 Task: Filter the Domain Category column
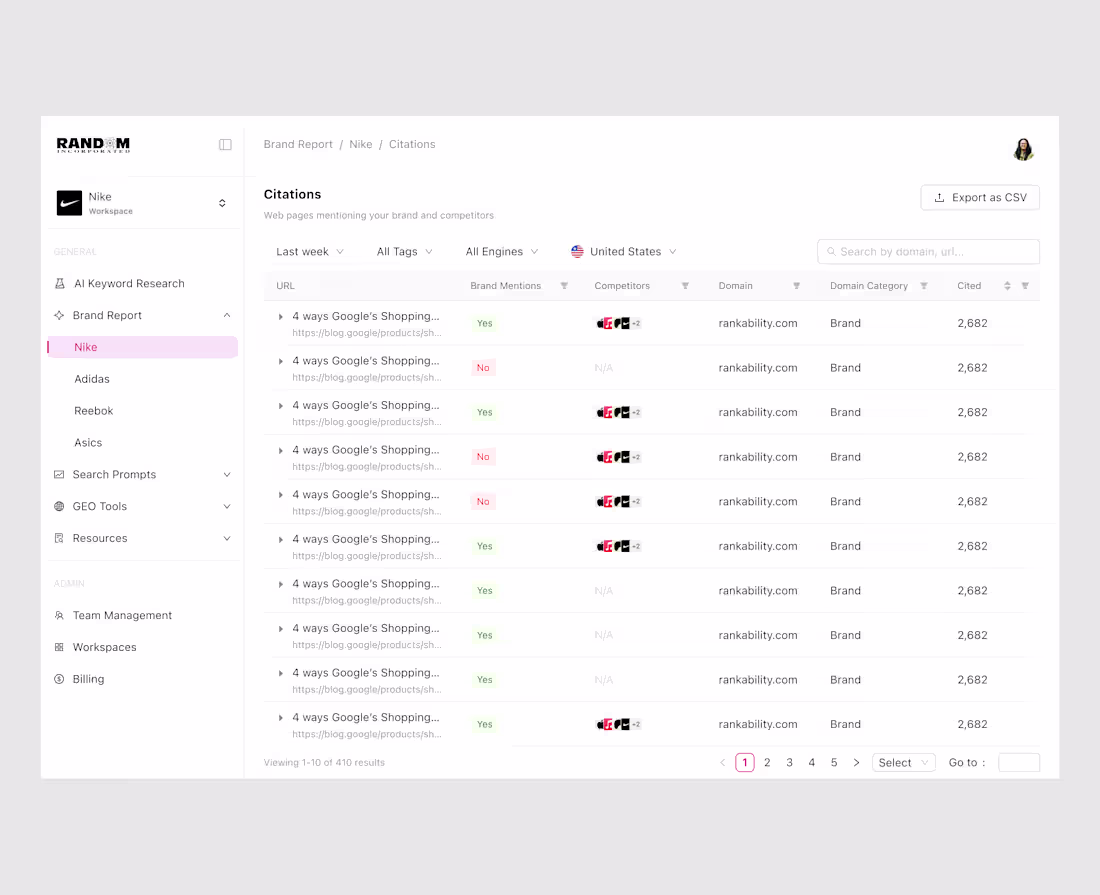click(924, 286)
